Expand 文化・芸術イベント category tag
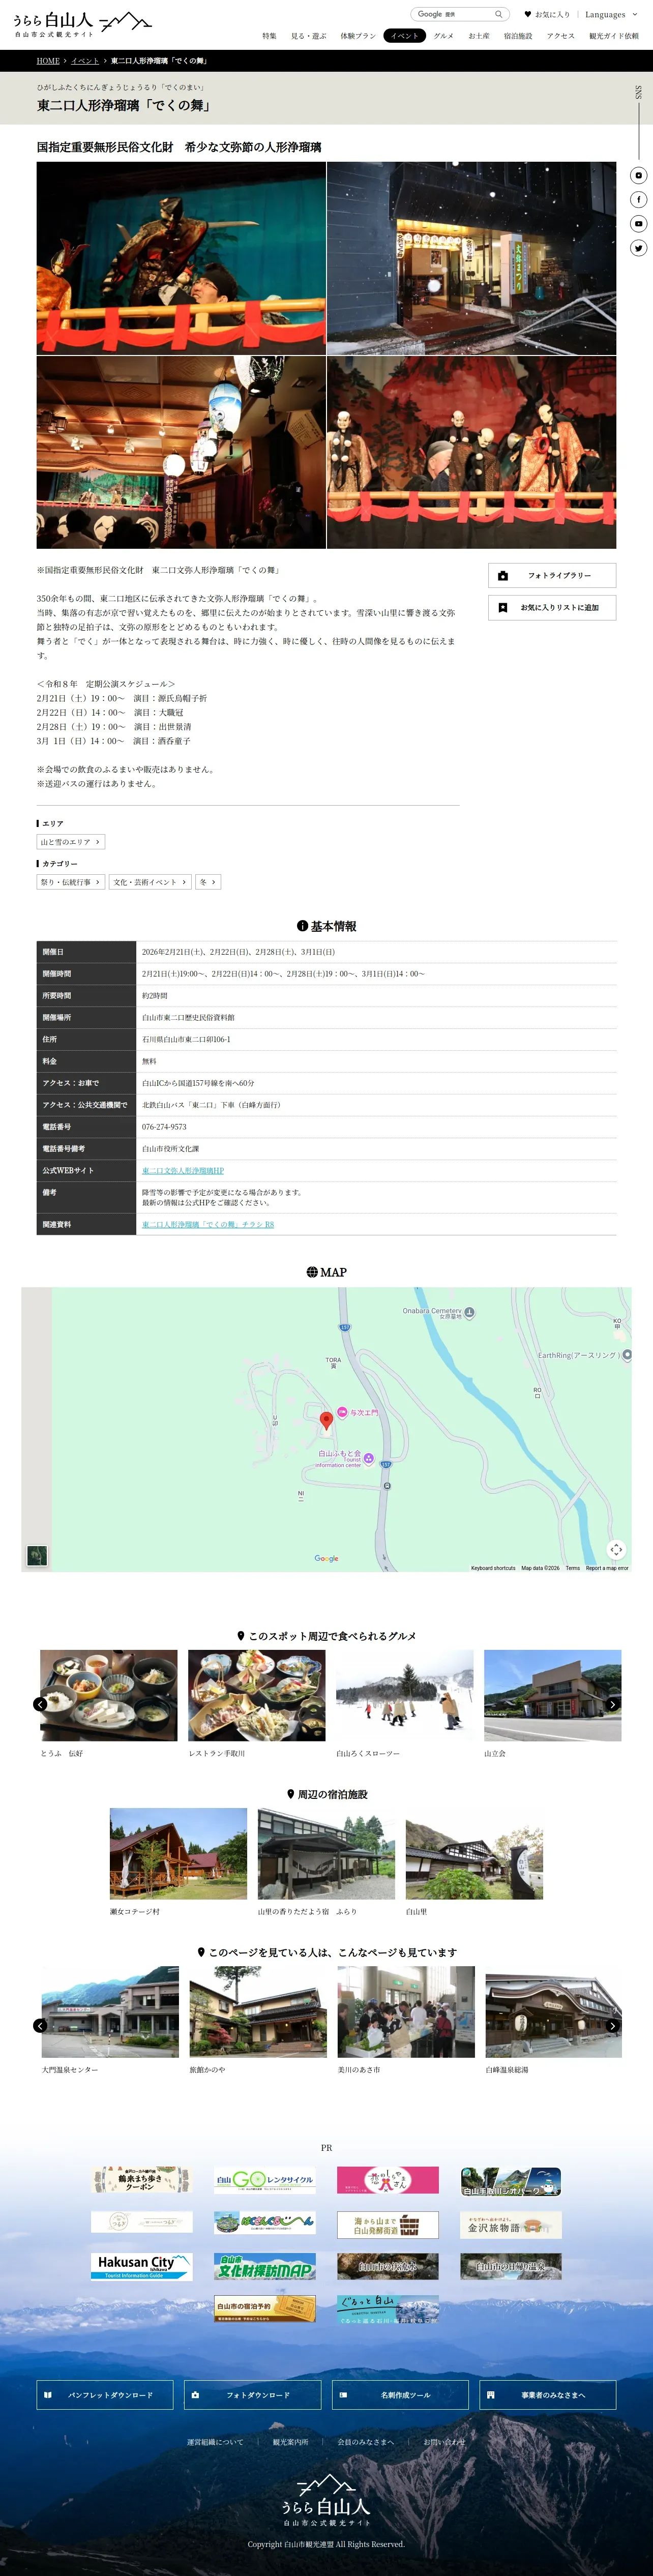The width and height of the screenshot is (653, 2576). pyautogui.click(x=150, y=882)
